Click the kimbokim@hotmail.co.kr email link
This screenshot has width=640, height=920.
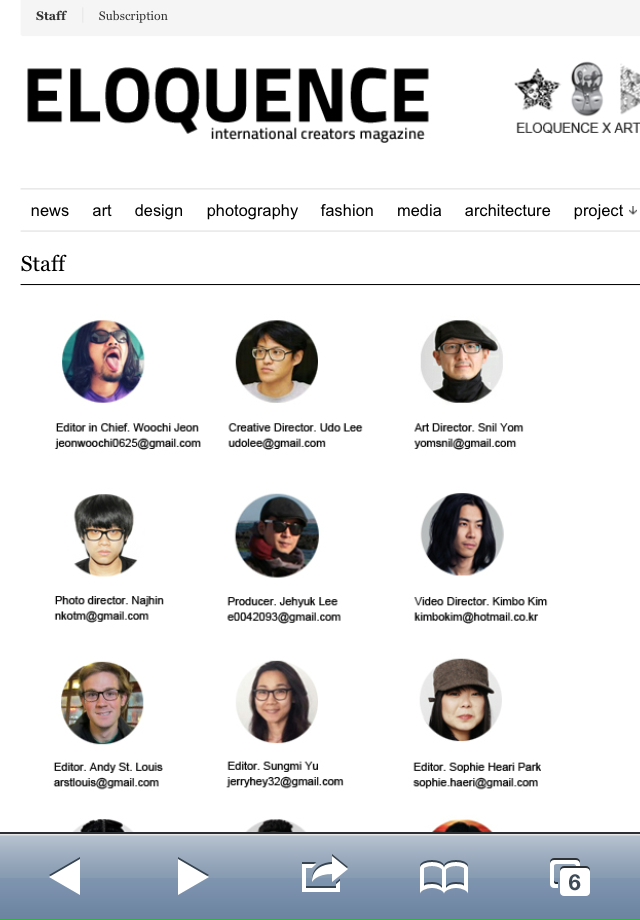click(476, 617)
